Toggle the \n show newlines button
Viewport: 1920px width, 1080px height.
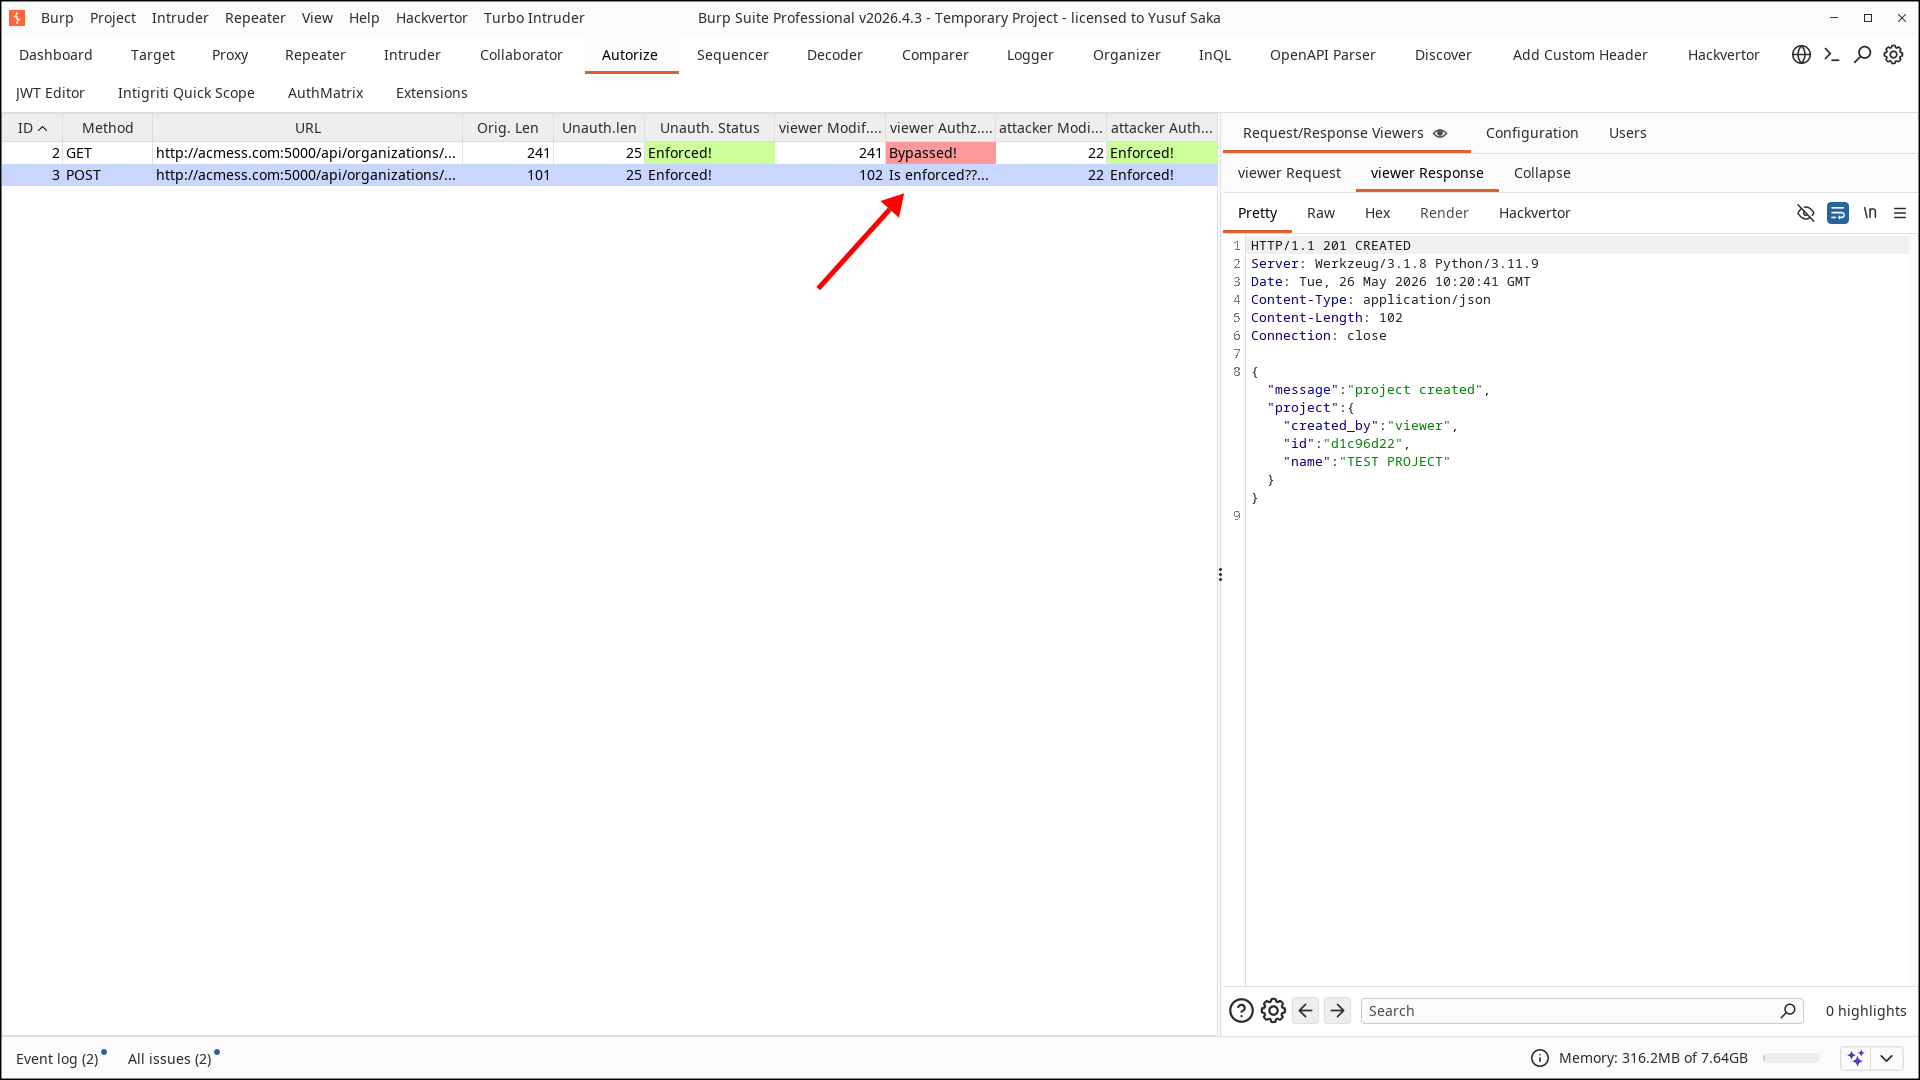pos(1870,213)
